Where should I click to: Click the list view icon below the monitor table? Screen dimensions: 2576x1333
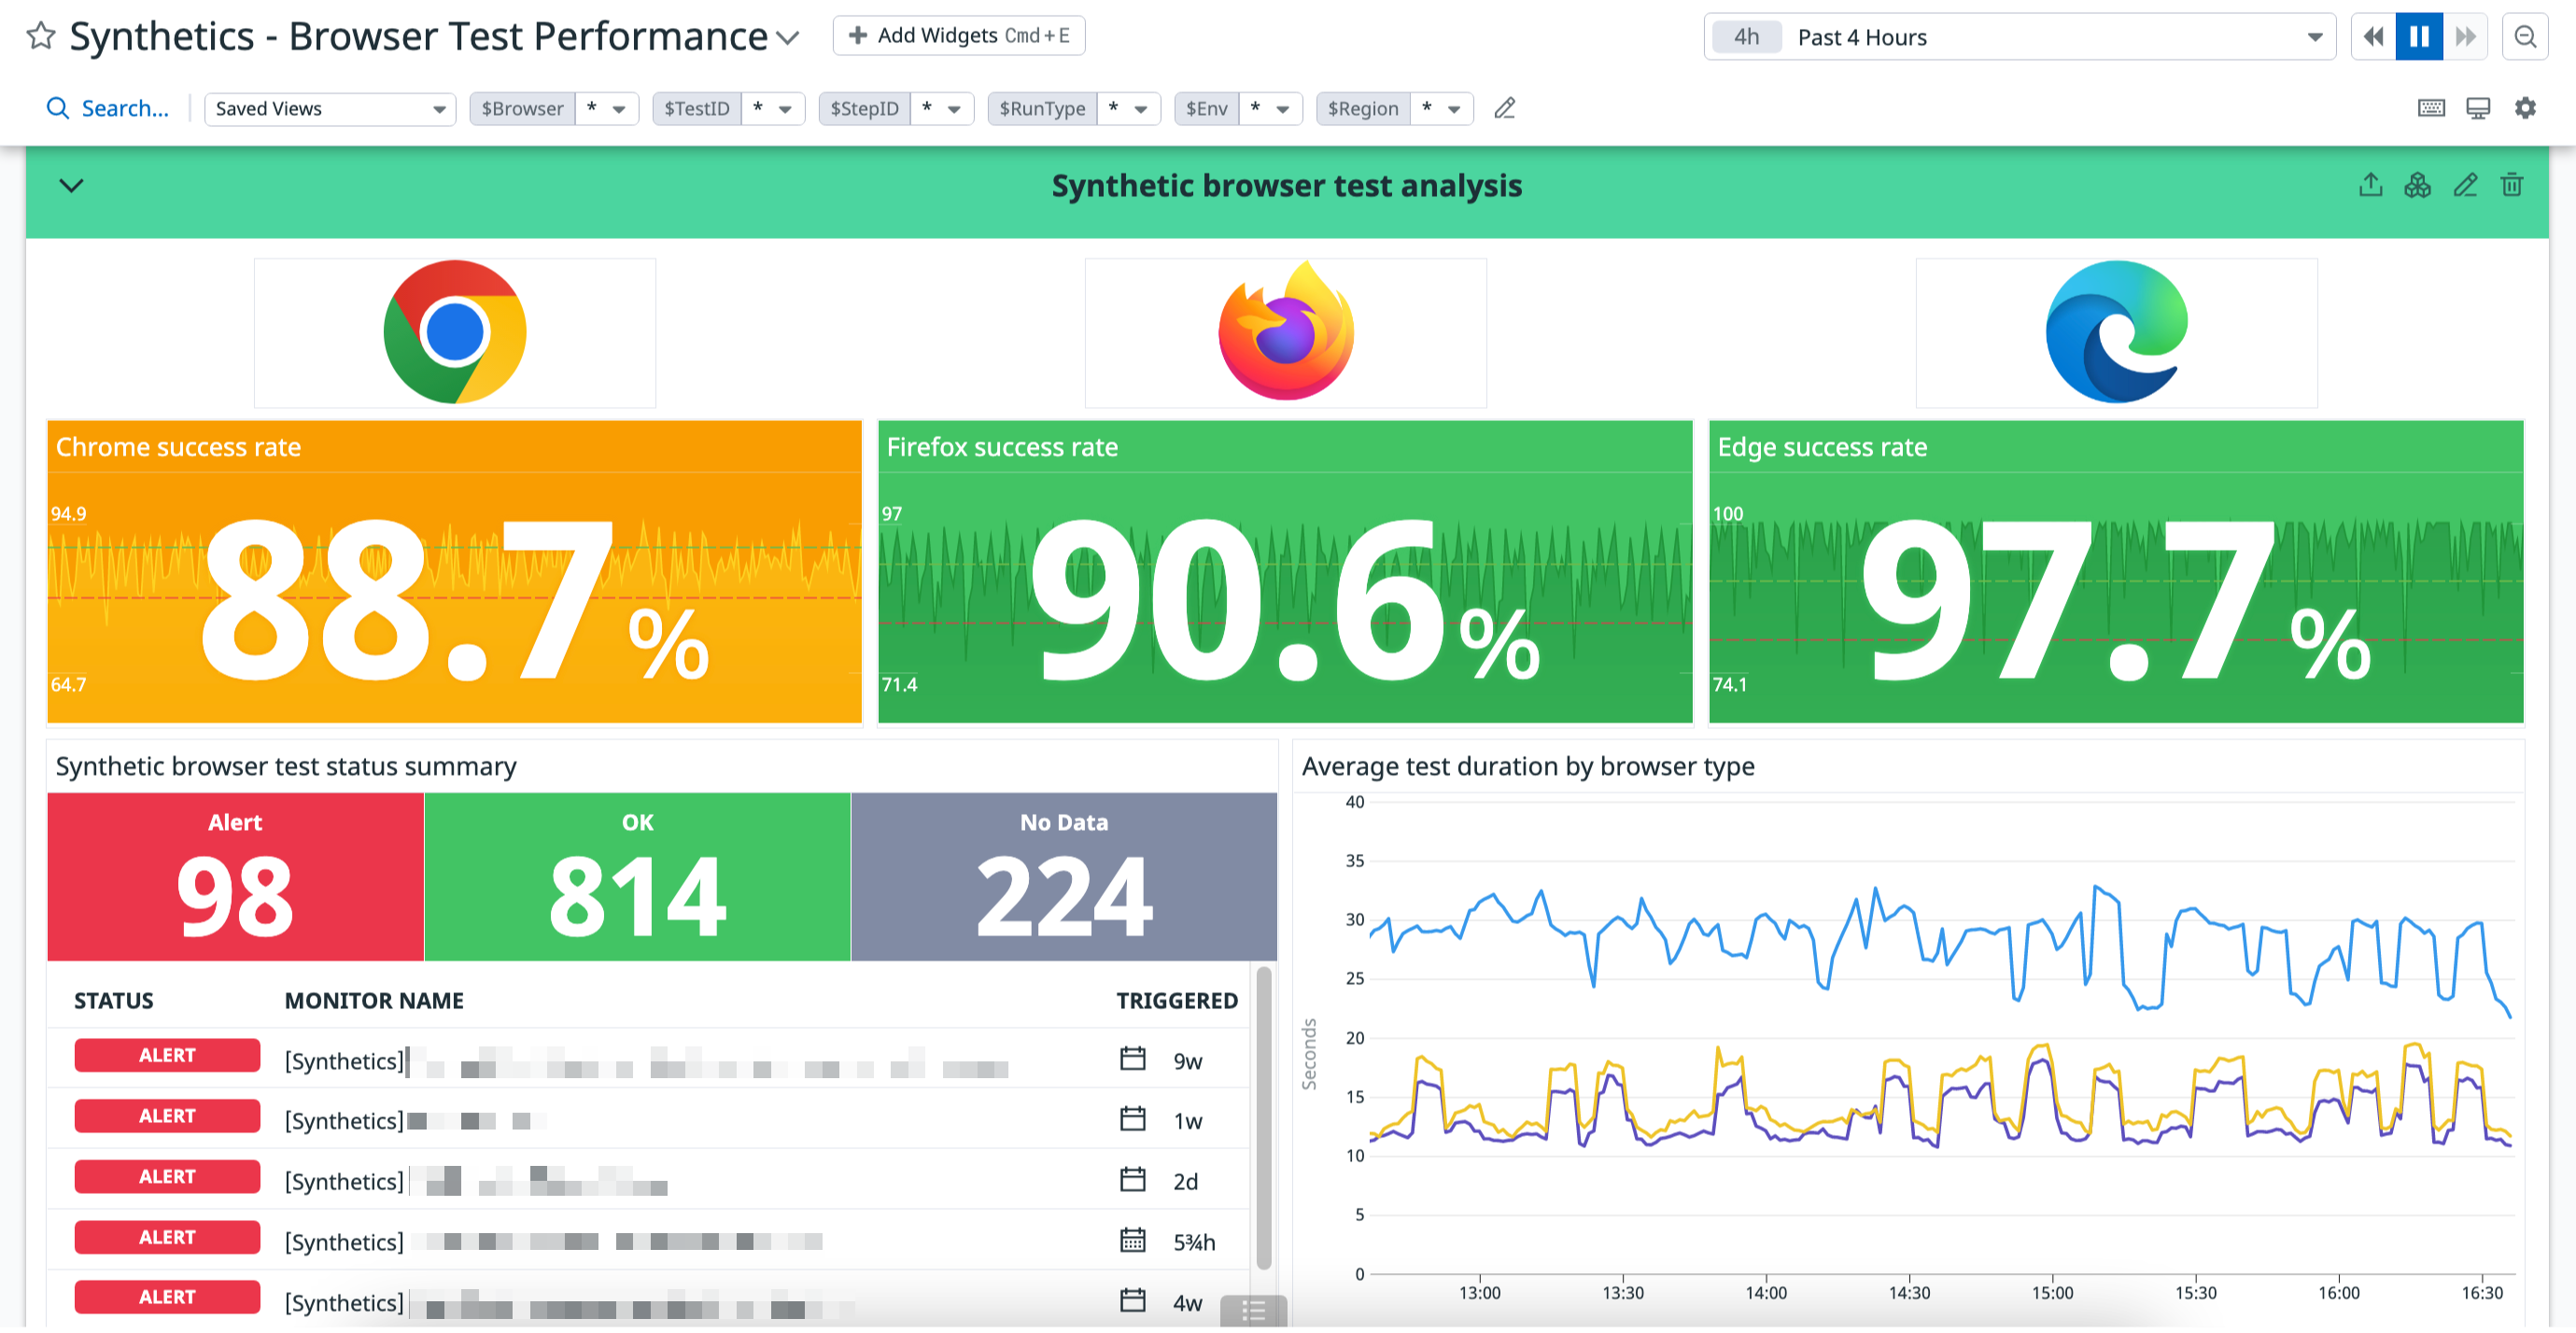point(1253,1311)
